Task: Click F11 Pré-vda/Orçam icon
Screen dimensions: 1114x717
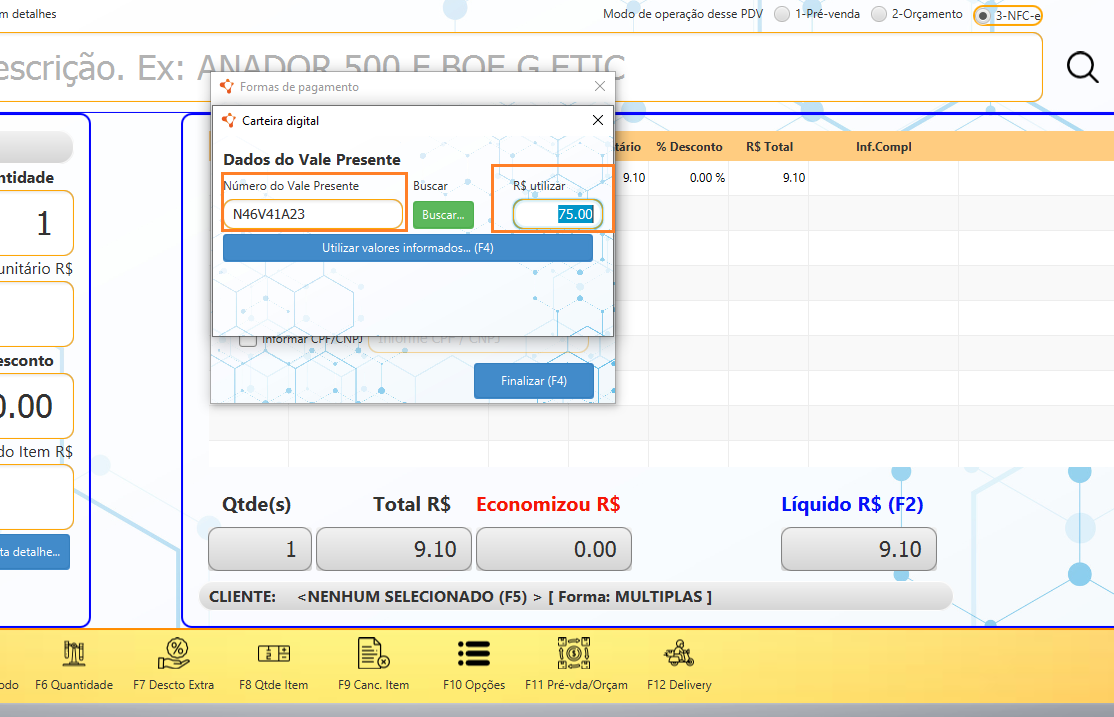Action: (x=574, y=655)
